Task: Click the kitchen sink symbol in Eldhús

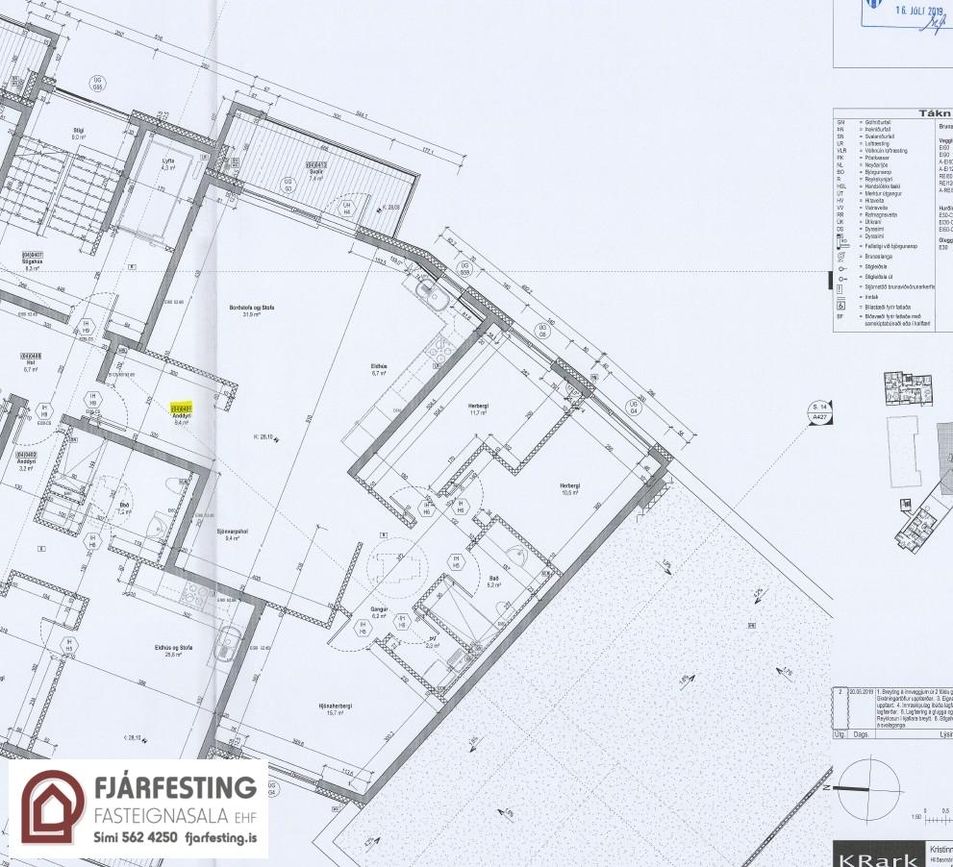Action: [433, 293]
